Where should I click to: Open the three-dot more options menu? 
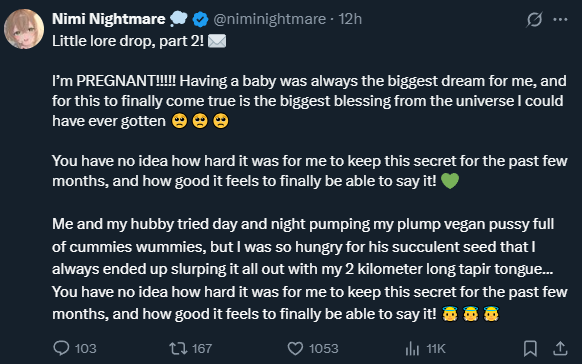coord(560,19)
